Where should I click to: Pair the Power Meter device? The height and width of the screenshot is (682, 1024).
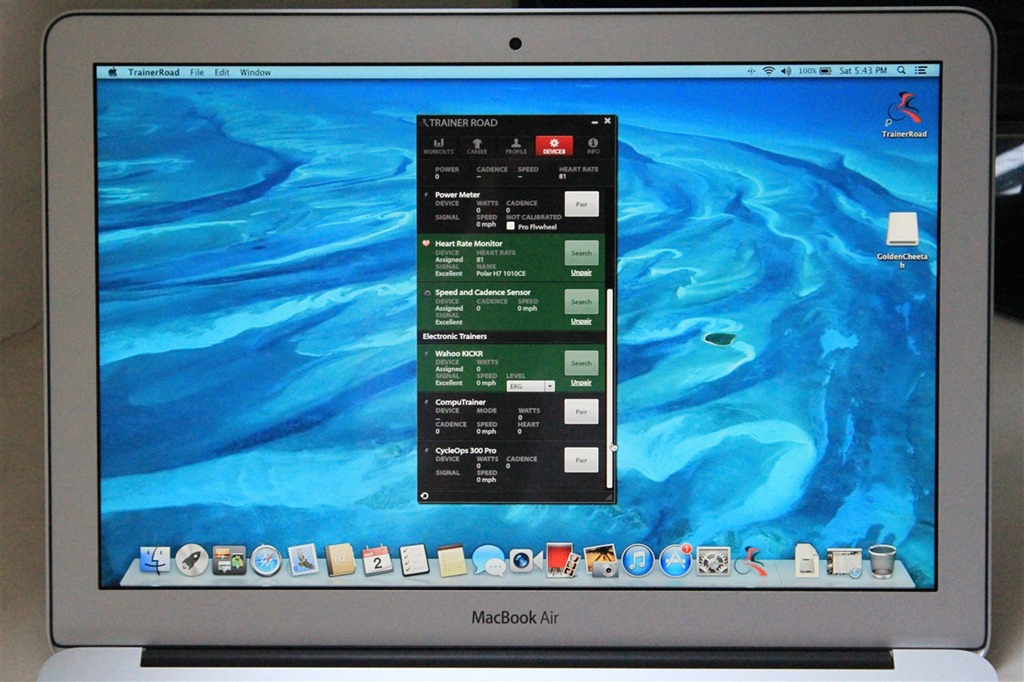click(581, 204)
